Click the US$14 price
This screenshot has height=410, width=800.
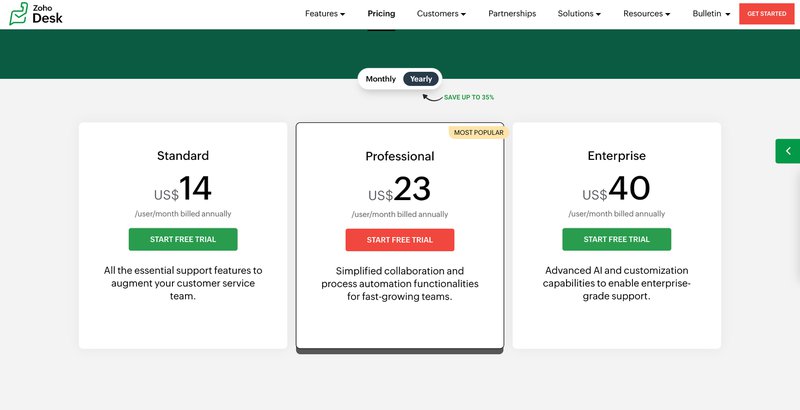tap(183, 189)
